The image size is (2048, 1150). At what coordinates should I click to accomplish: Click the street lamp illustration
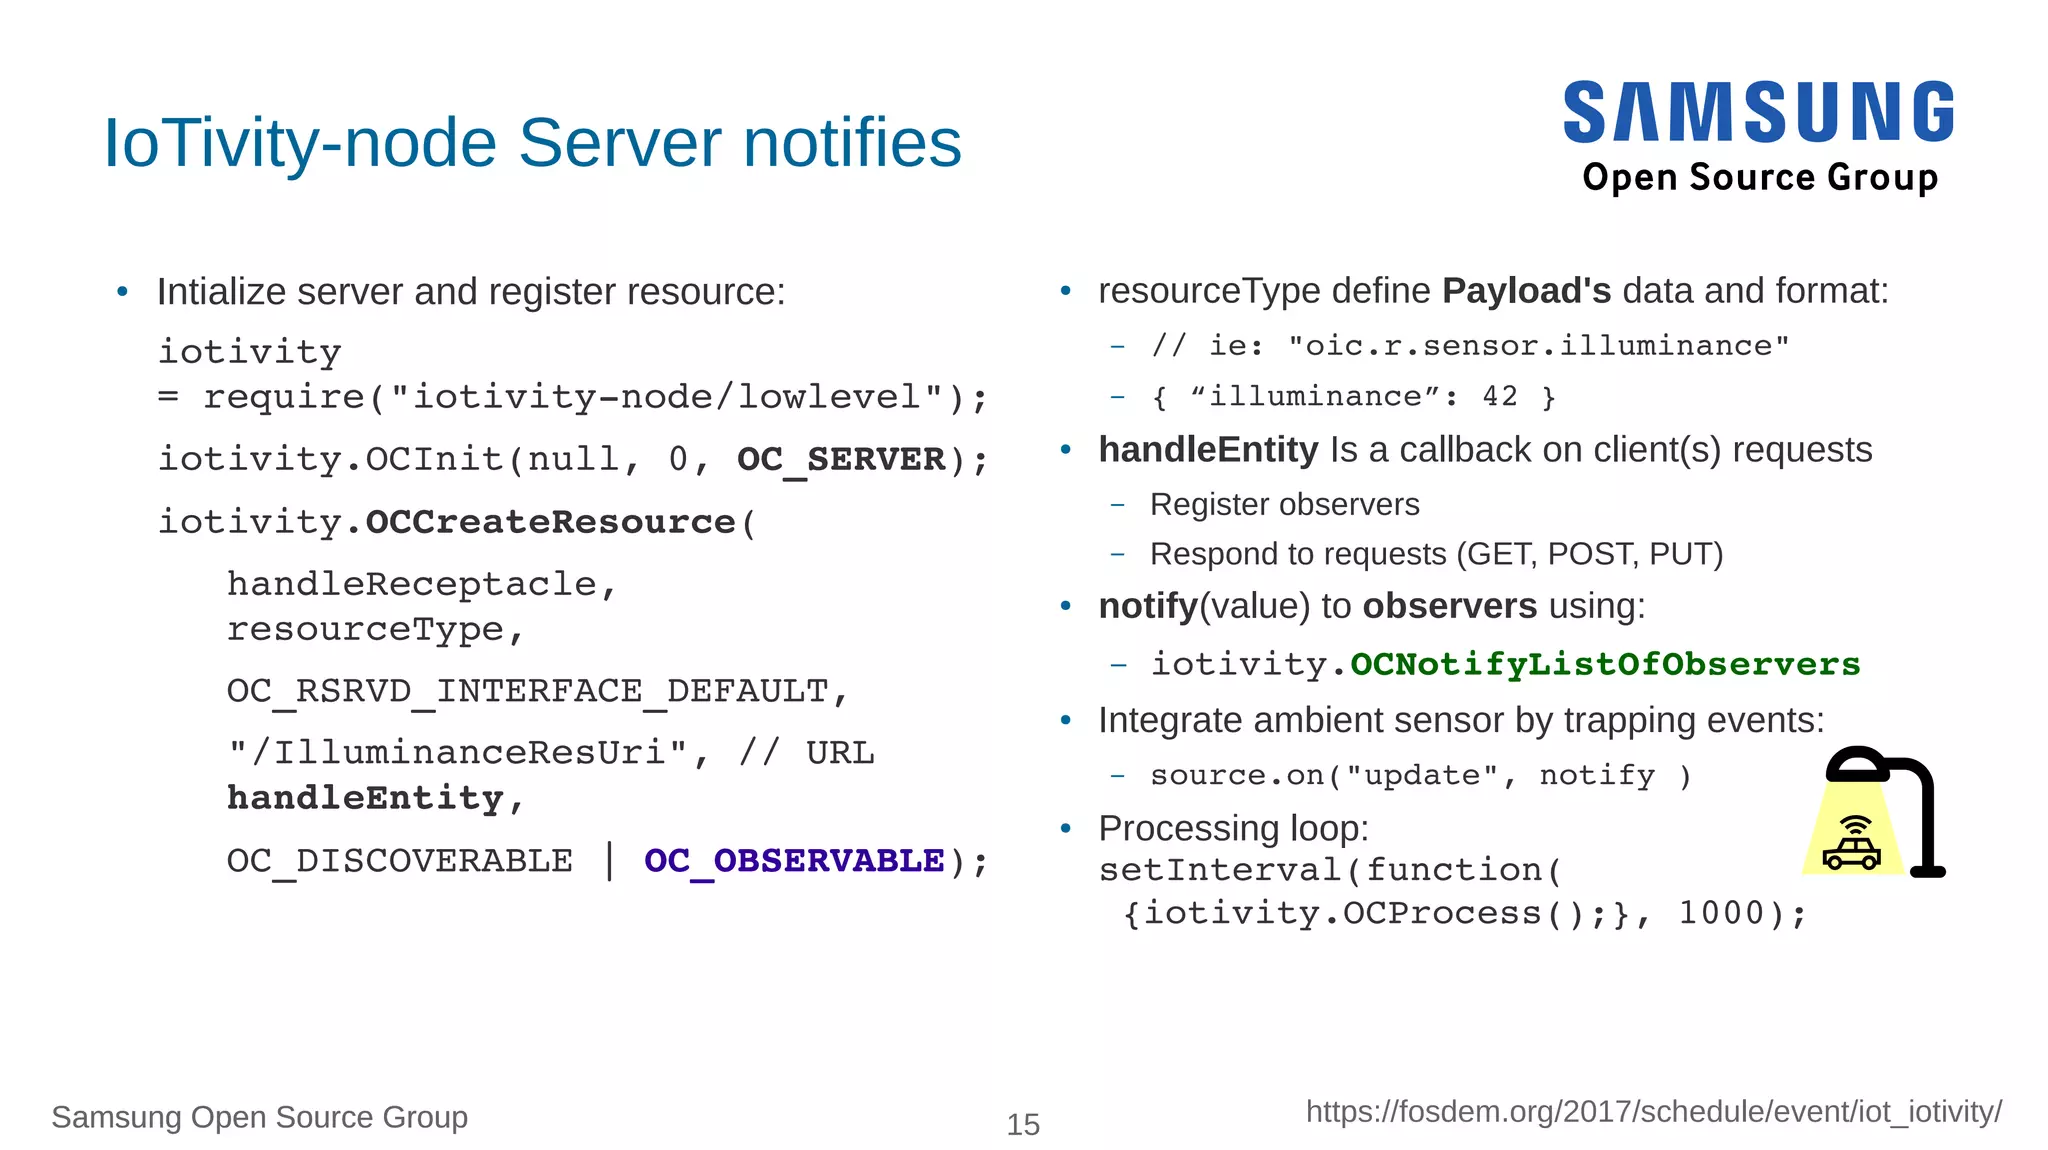[1874, 812]
